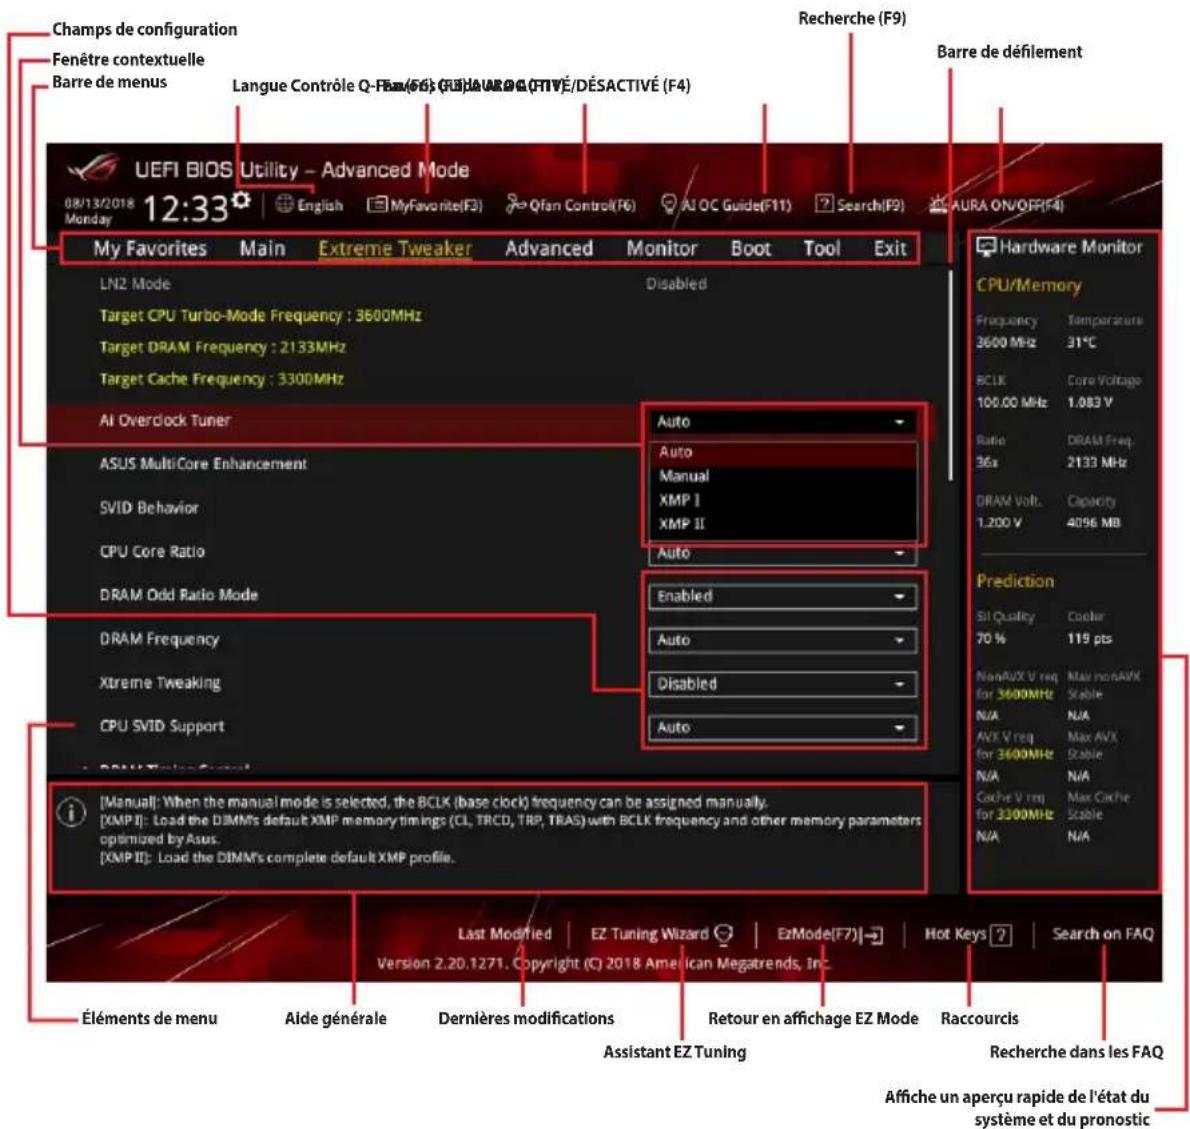Click the Hardware Monitor screen icon
The width and height of the screenshot is (1190, 1129).
[x=986, y=246]
